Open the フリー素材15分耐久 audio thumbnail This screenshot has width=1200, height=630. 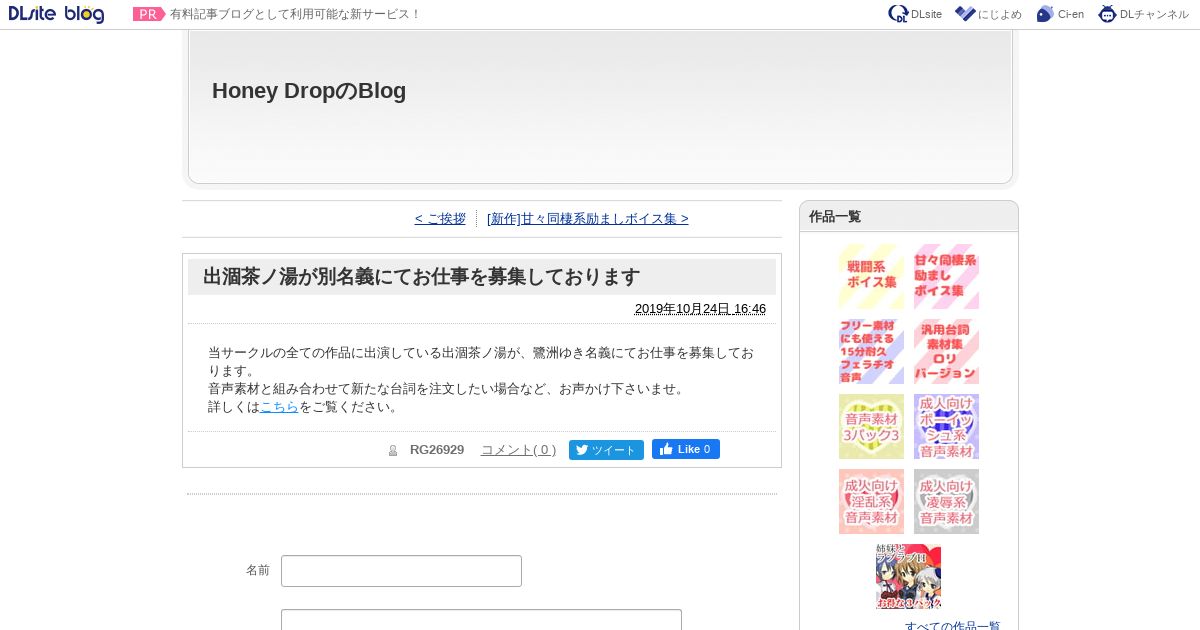[871, 352]
